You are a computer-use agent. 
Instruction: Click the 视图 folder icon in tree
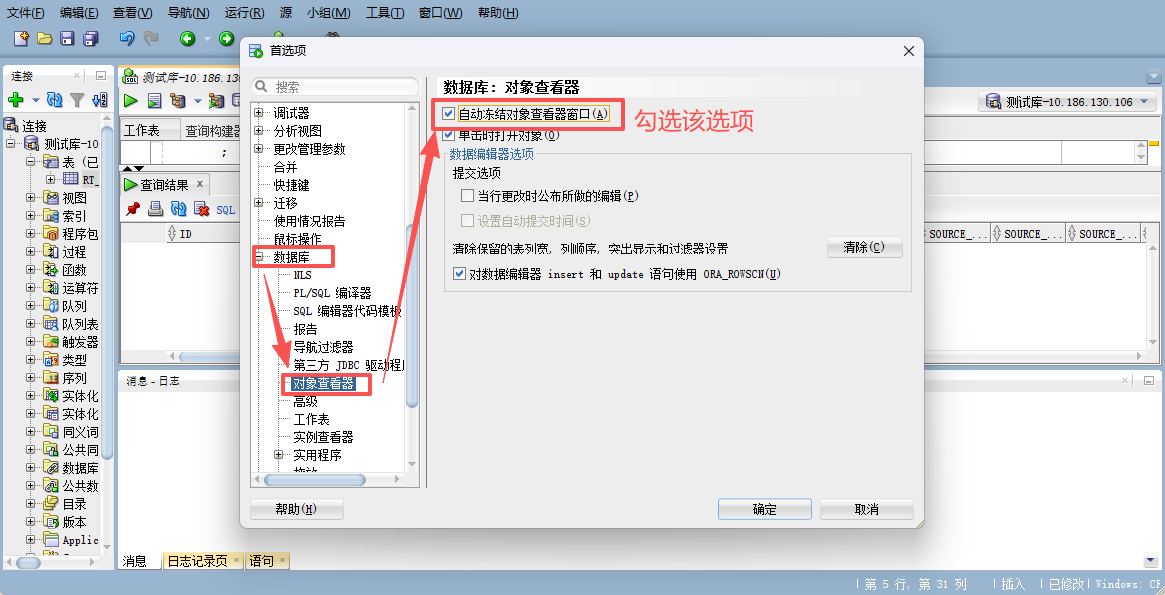[51, 198]
